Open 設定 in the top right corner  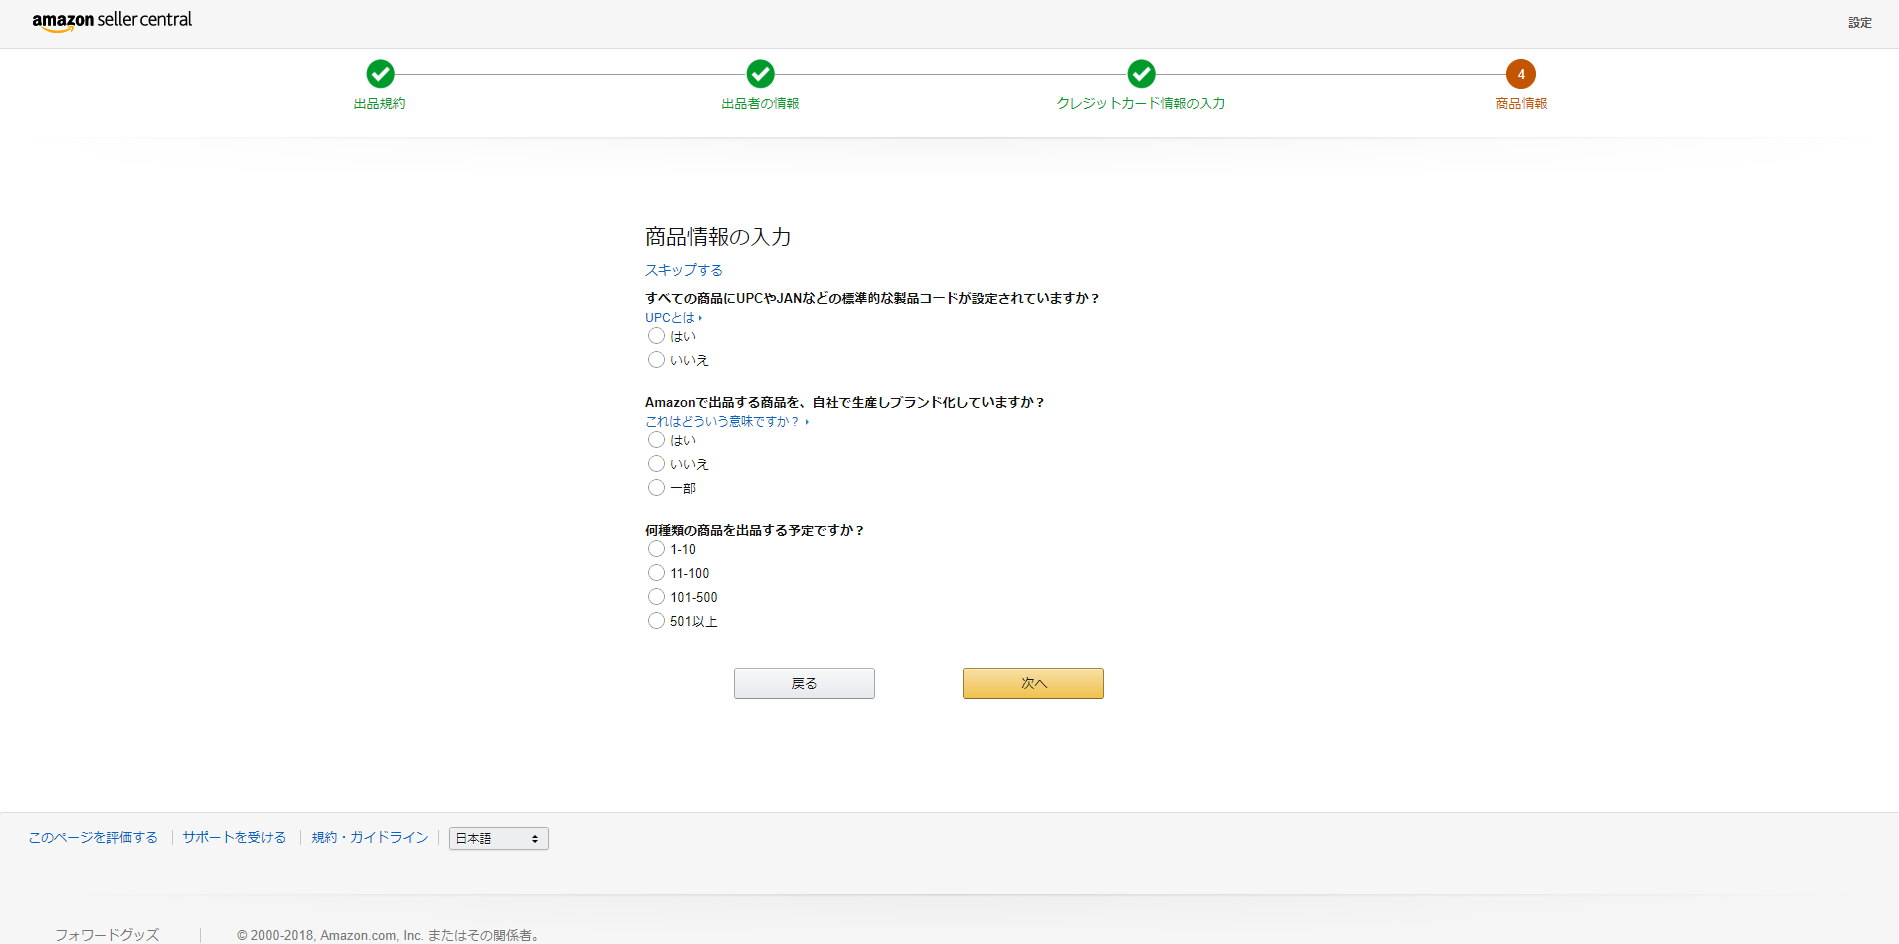pos(1858,21)
